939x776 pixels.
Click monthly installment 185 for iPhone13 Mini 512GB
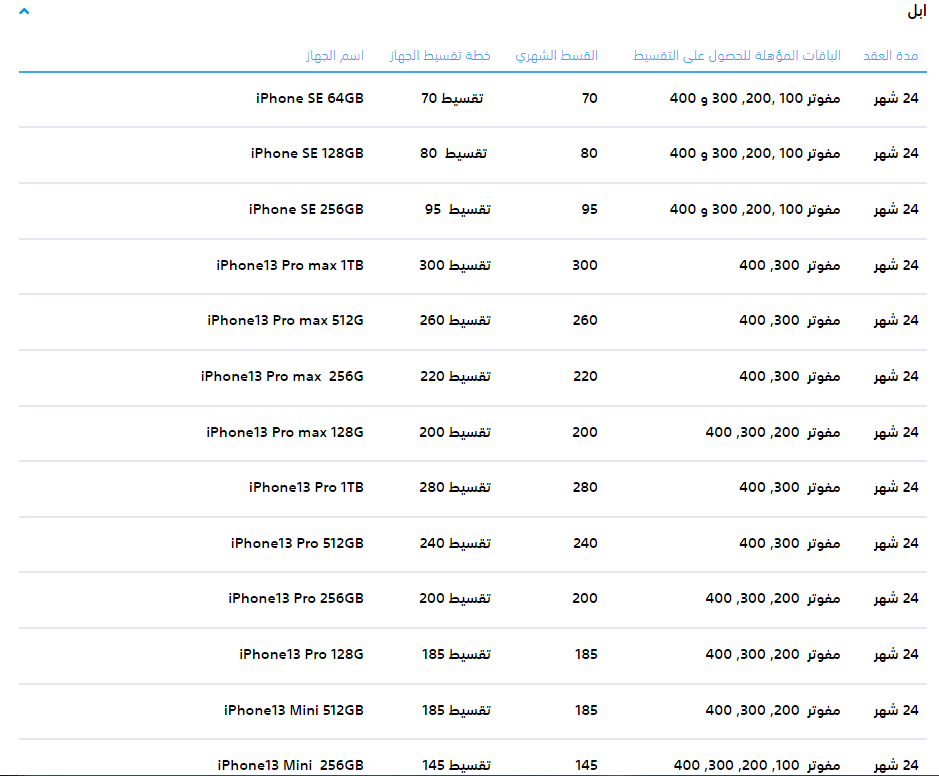(586, 710)
